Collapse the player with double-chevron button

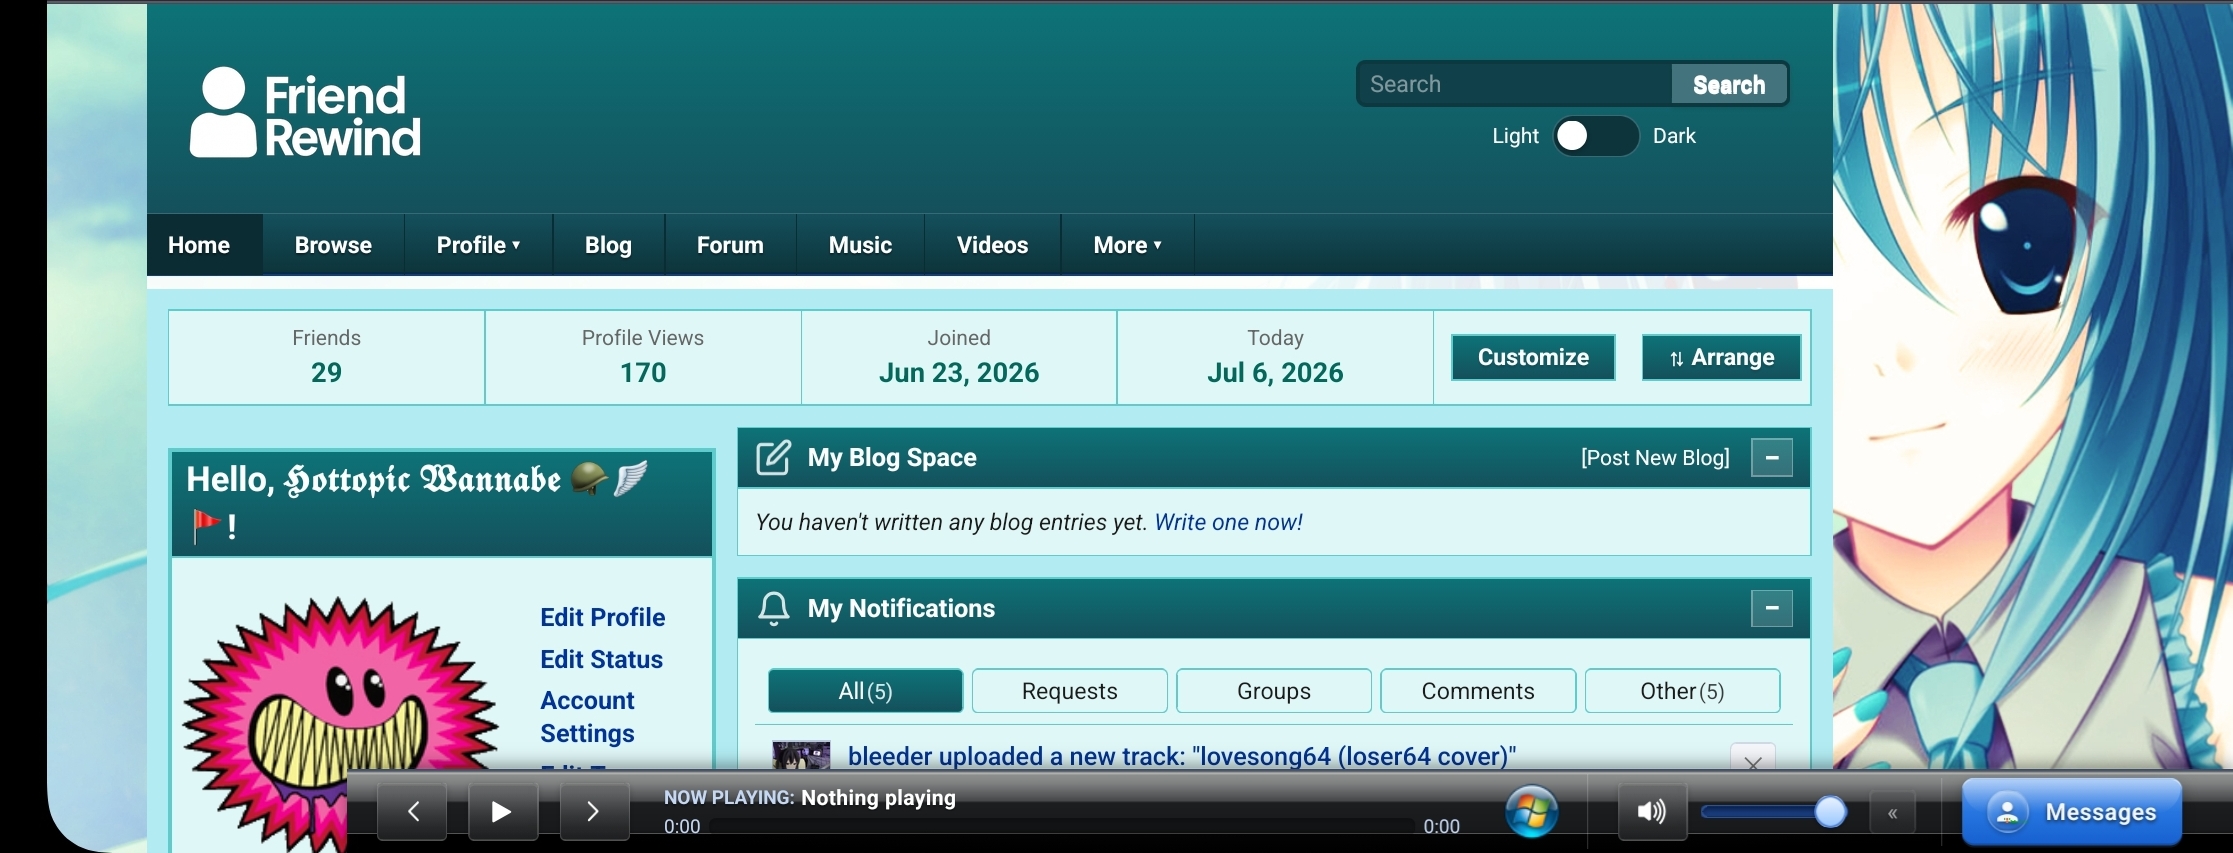(1892, 813)
